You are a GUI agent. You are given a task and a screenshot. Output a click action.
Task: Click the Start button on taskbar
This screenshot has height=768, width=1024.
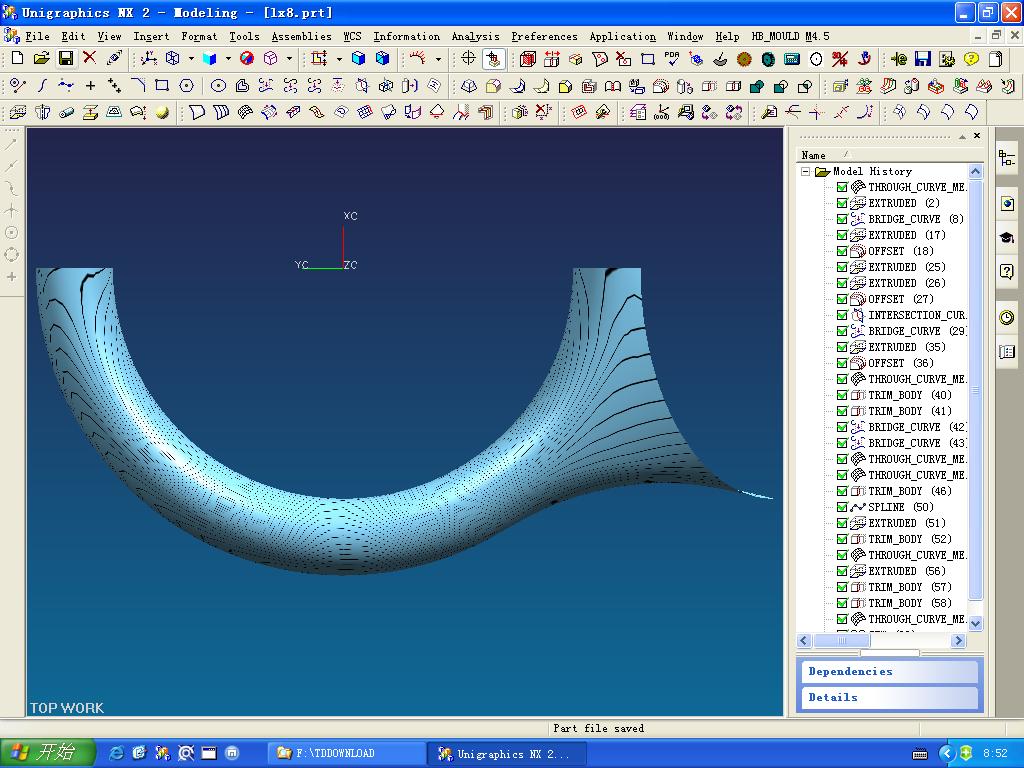48,753
